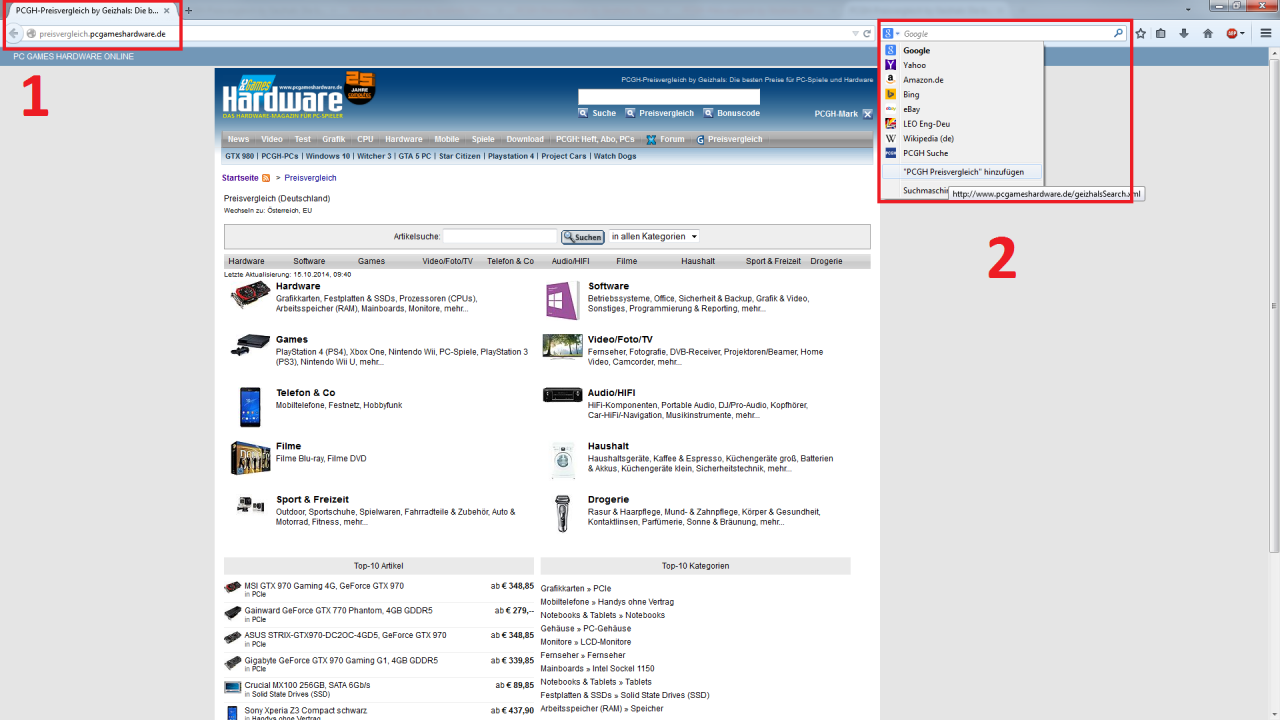Reload the page with the refresh icon

867,33
